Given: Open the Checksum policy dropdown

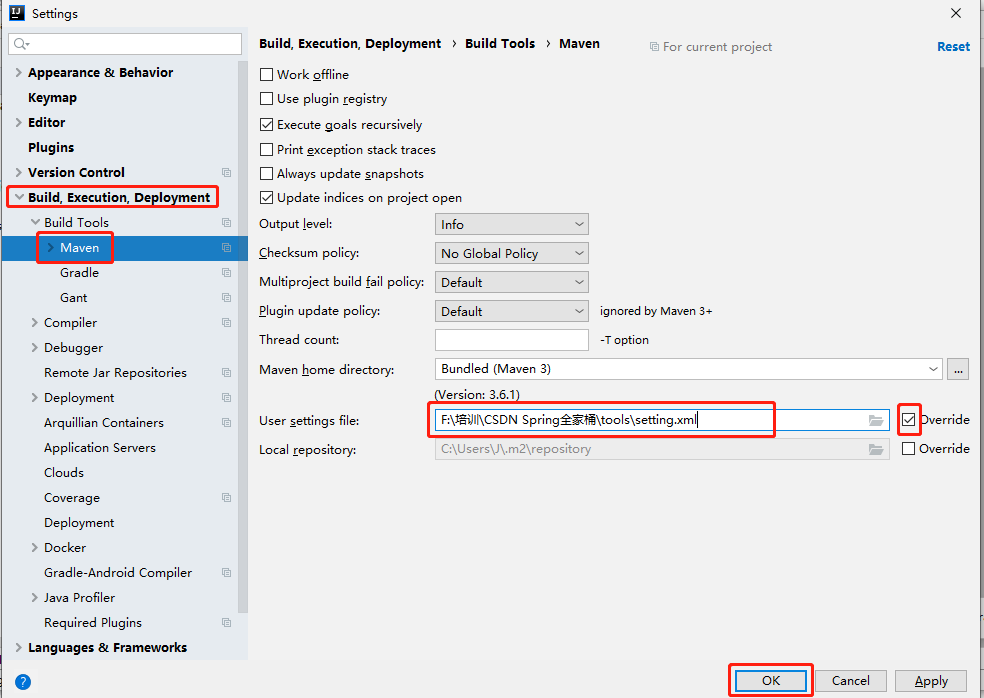Looking at the screenshot, I should tap(511, 252).
